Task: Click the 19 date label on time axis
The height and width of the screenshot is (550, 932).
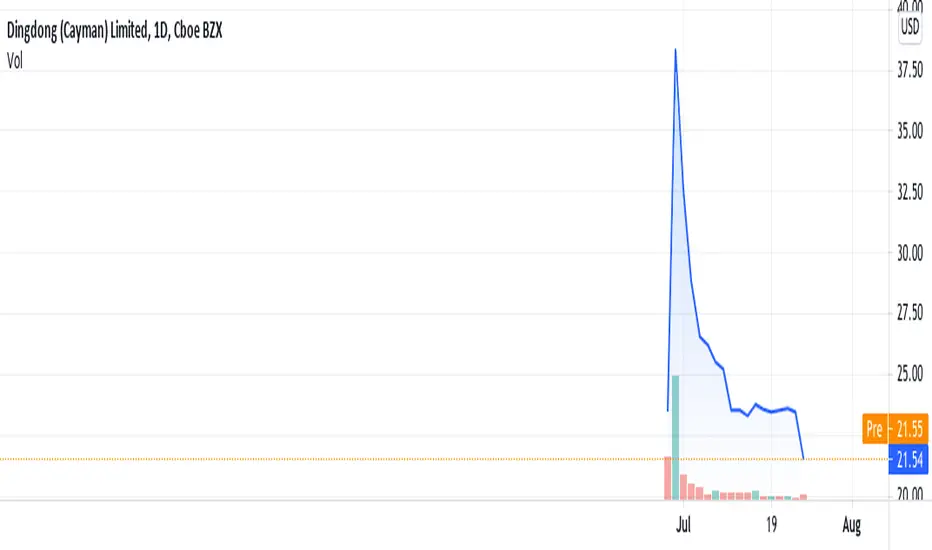Action: (x=771, y=524)
